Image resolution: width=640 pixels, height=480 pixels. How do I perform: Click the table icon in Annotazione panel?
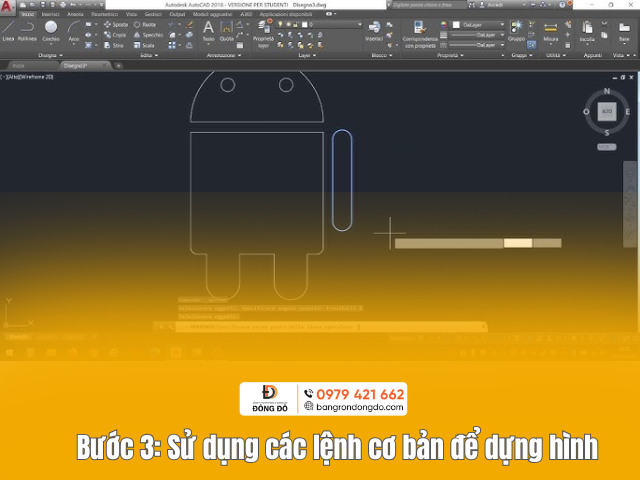pyautogui.click(x=240, y=45)
